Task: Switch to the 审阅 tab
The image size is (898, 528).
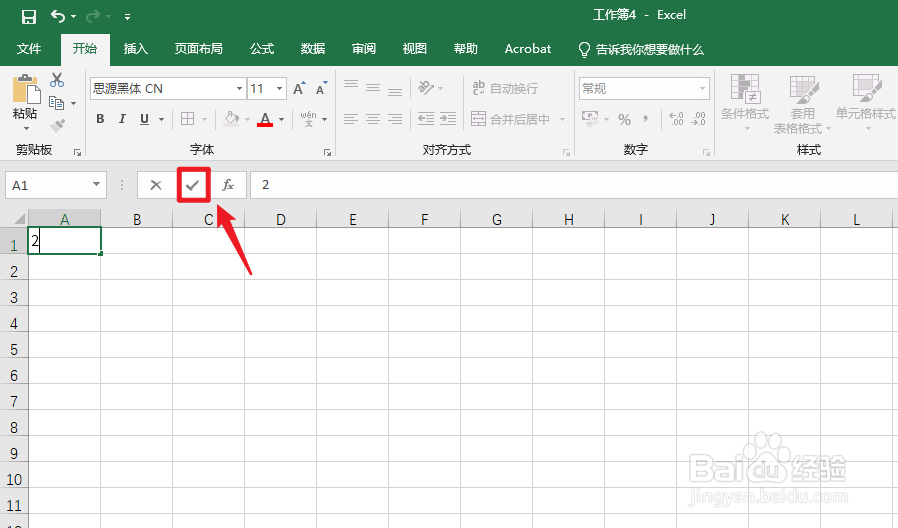Action: click(x=364, y=49)
